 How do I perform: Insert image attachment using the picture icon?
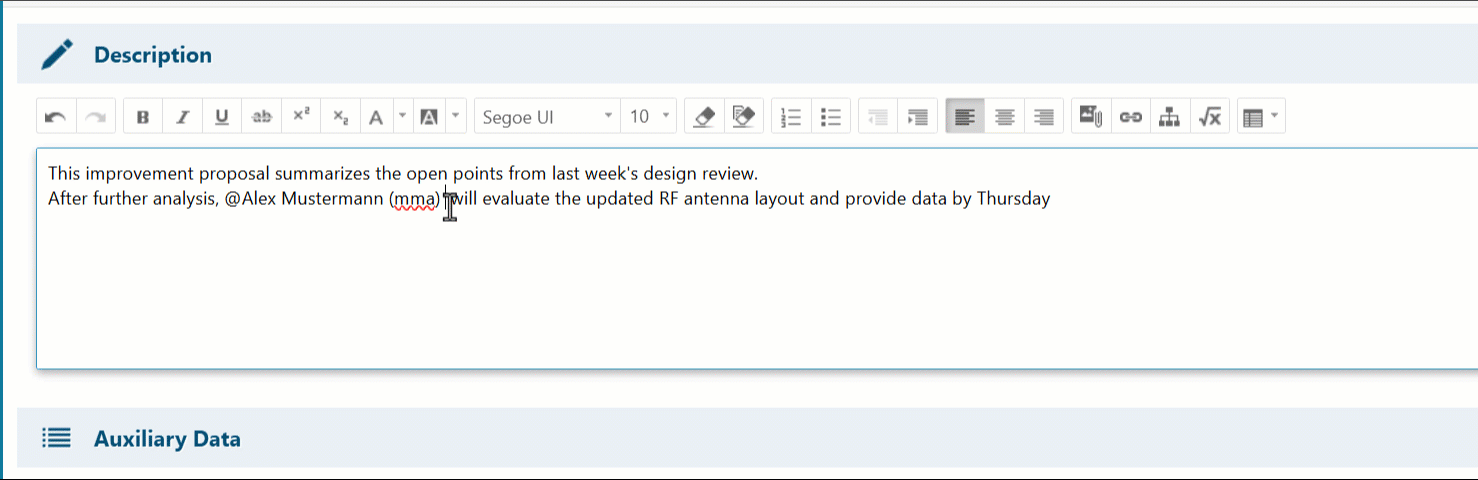pyautogui.click(x=1090, y=117)
